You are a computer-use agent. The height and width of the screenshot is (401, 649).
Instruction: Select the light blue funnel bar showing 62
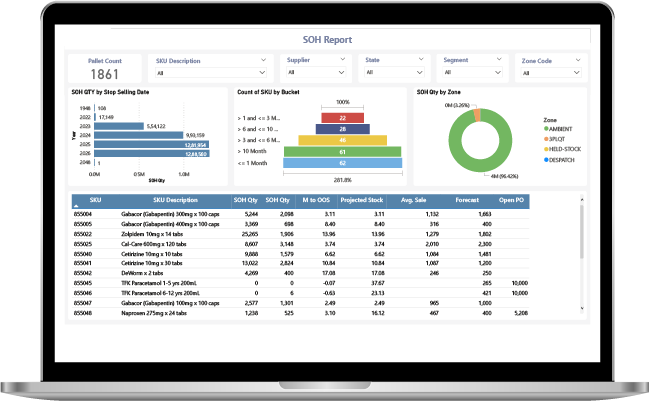click(x=342, y=163)
